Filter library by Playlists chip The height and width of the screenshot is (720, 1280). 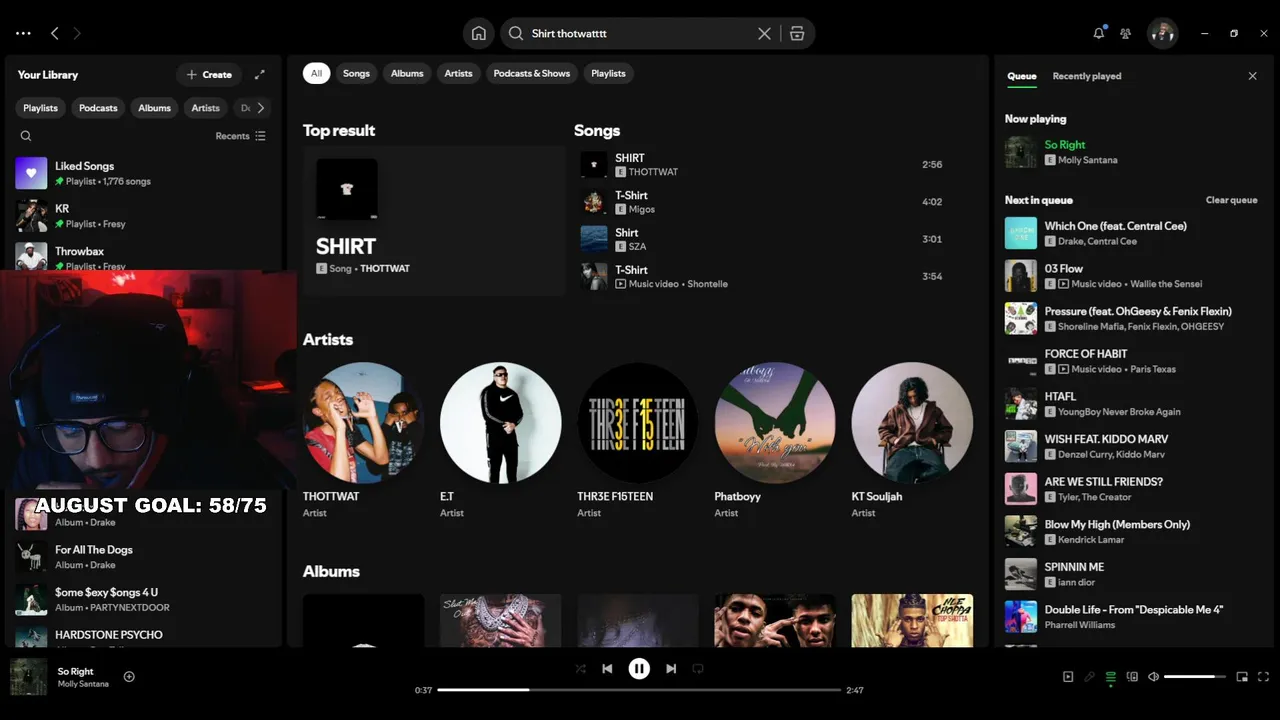[41, 108]
